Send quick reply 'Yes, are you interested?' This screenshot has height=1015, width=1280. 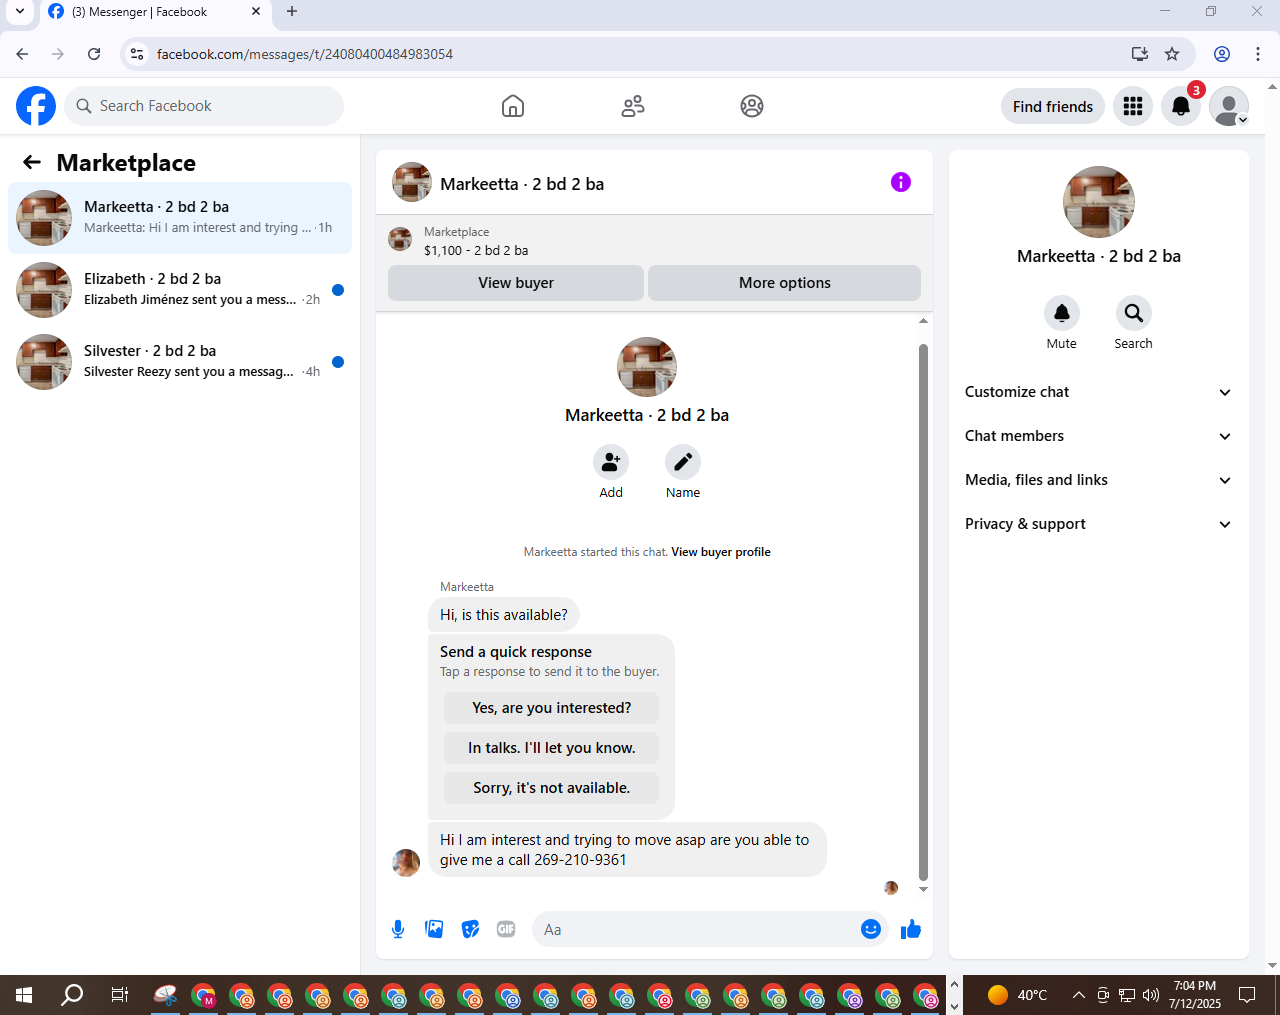(x=552, y=708)
